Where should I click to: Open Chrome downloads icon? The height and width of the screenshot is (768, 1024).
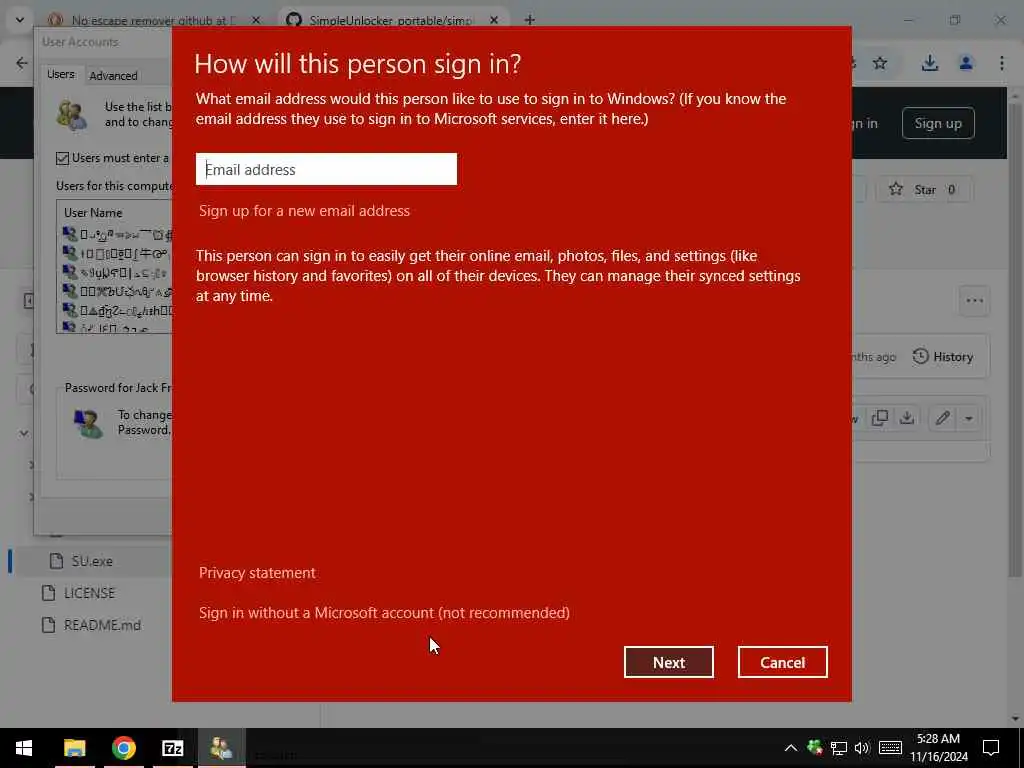point(930,63)
